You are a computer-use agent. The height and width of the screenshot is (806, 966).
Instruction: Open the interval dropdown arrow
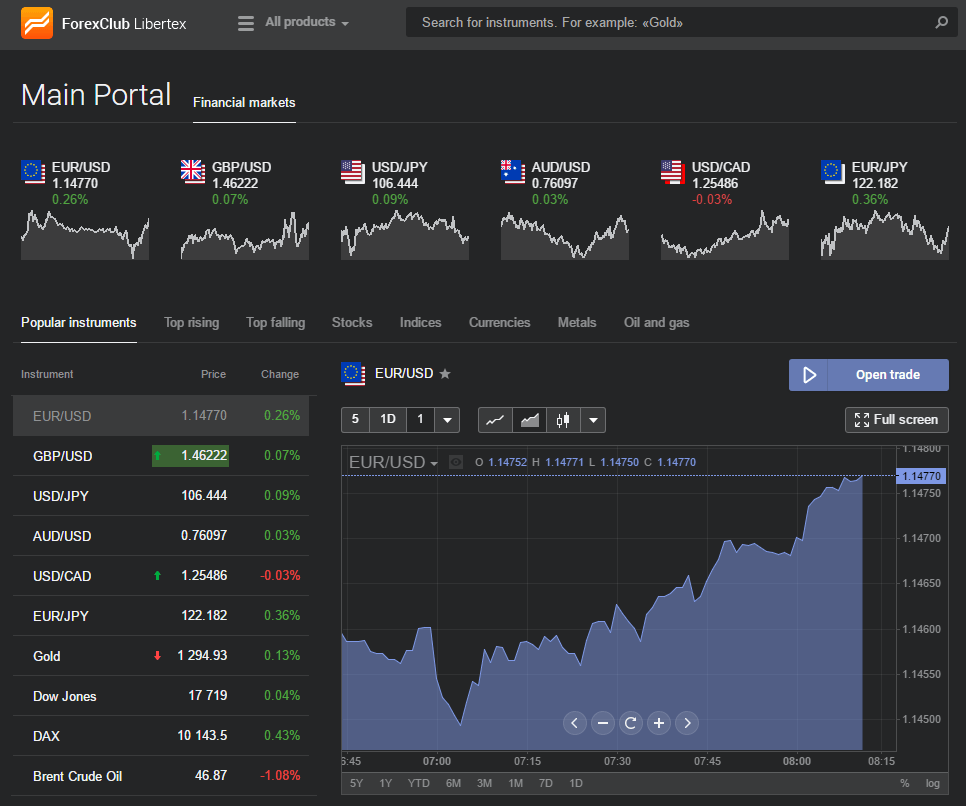(x=447, y=420)
